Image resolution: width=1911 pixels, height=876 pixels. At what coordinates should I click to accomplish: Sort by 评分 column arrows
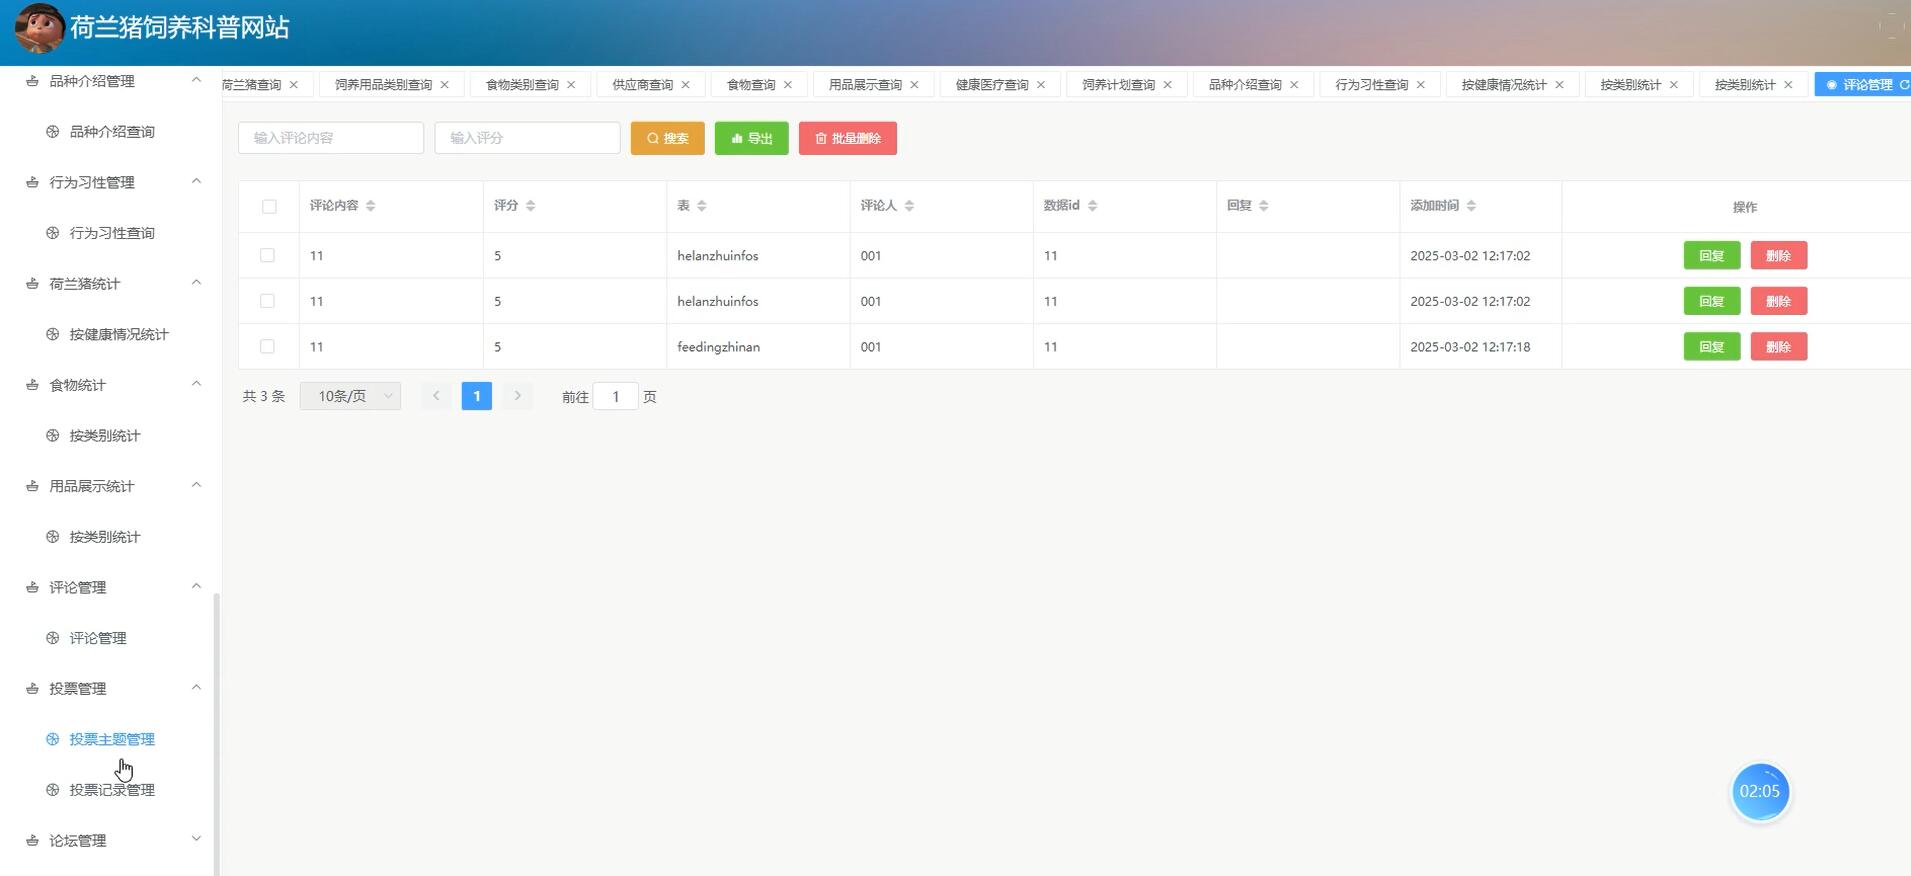point(531,206)
